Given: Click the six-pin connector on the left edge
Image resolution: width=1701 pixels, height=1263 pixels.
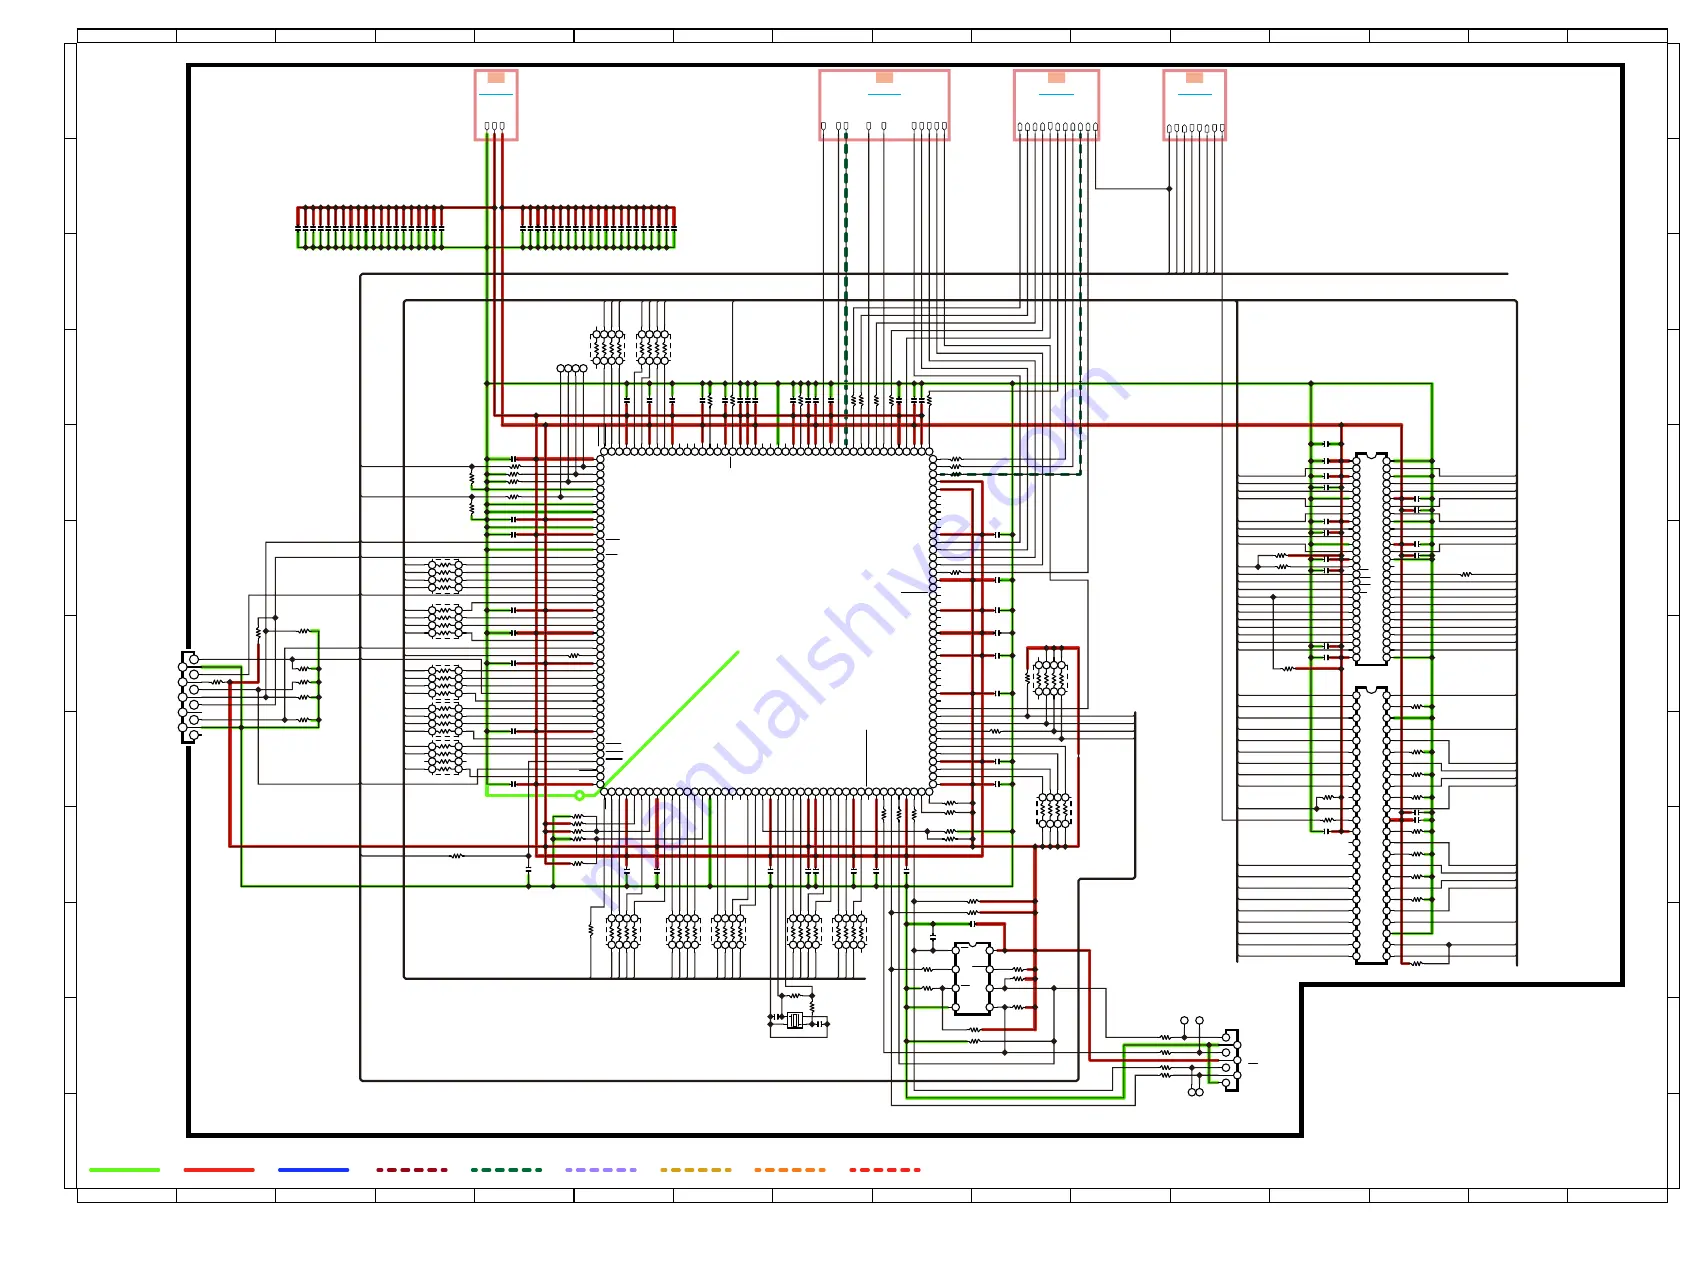Looking at the screenshot, I should 190,697.
